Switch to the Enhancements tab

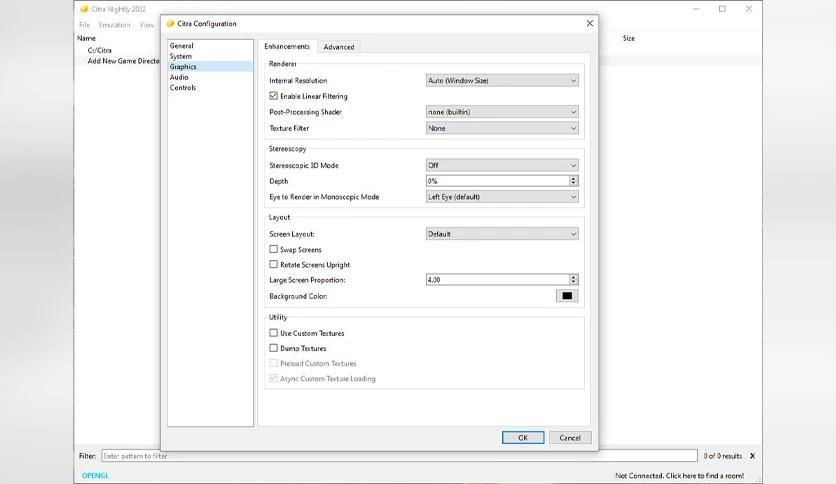287,46
